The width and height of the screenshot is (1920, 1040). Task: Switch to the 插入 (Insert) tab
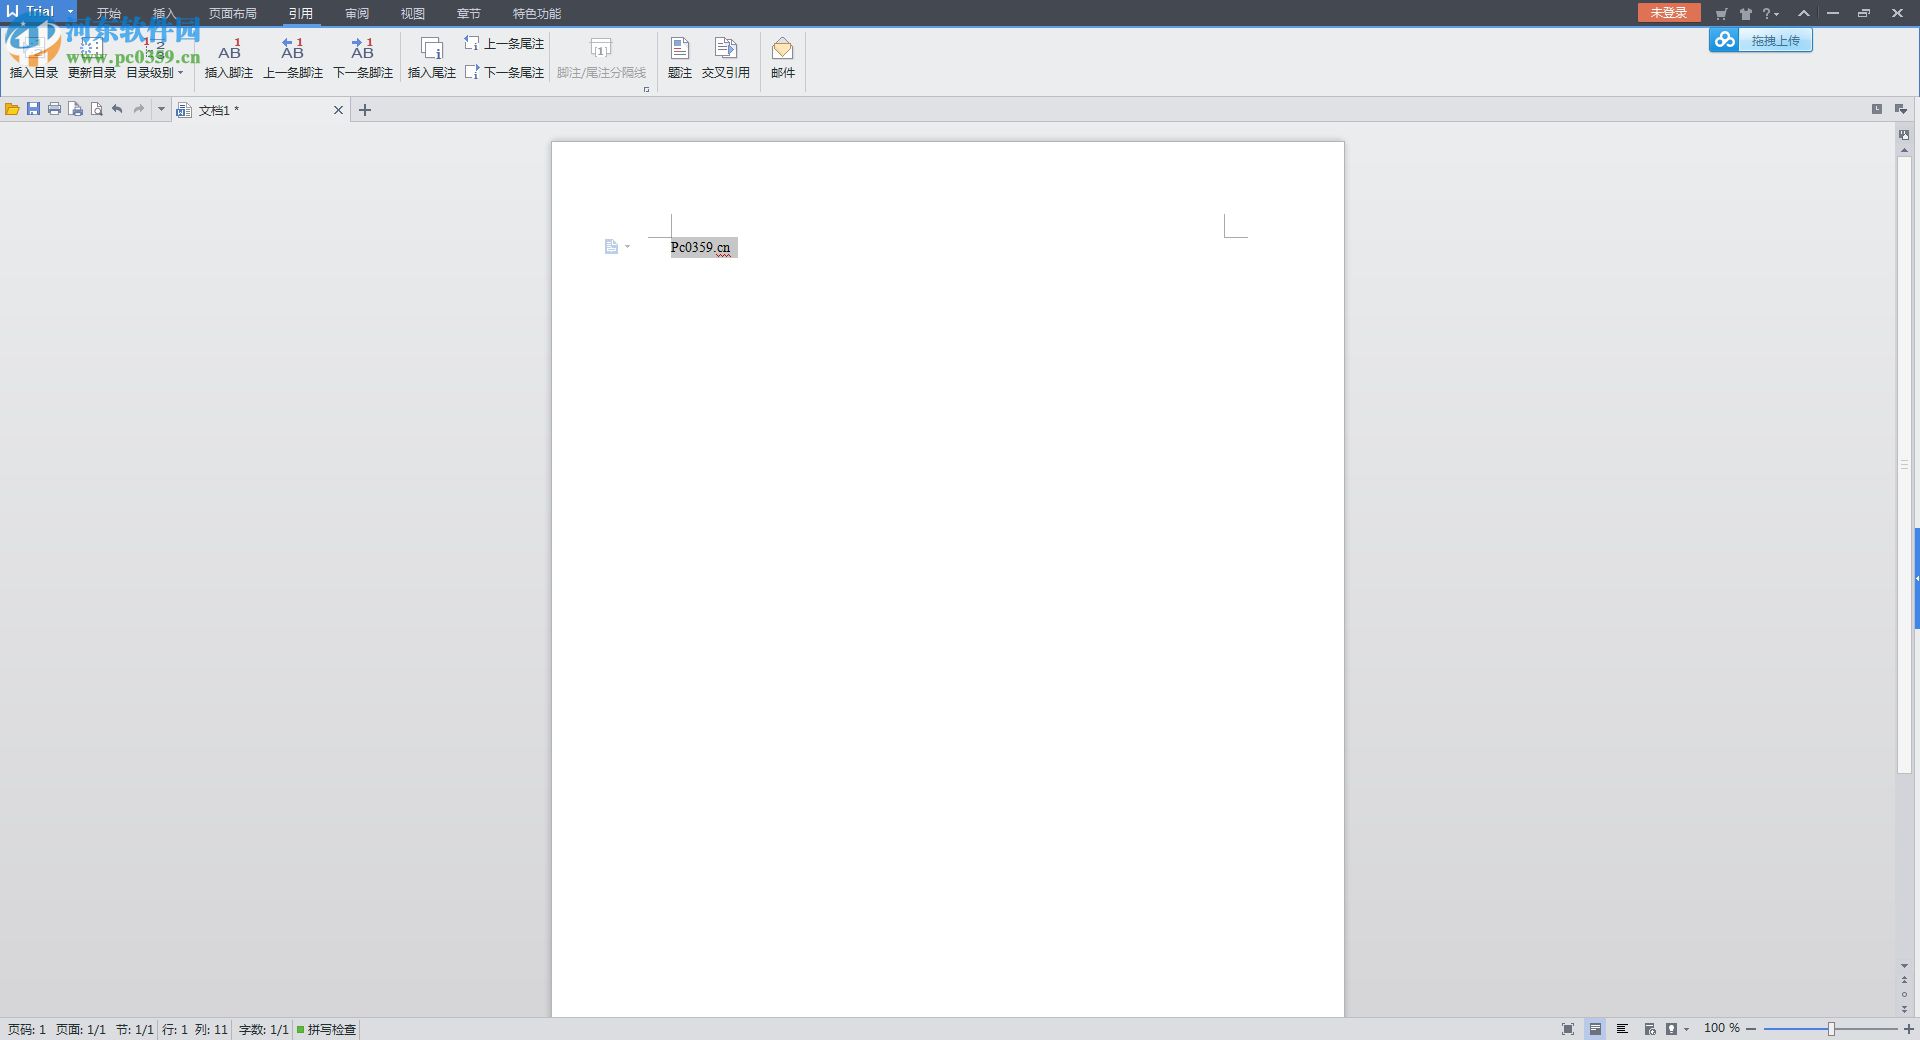coord(164,13)
